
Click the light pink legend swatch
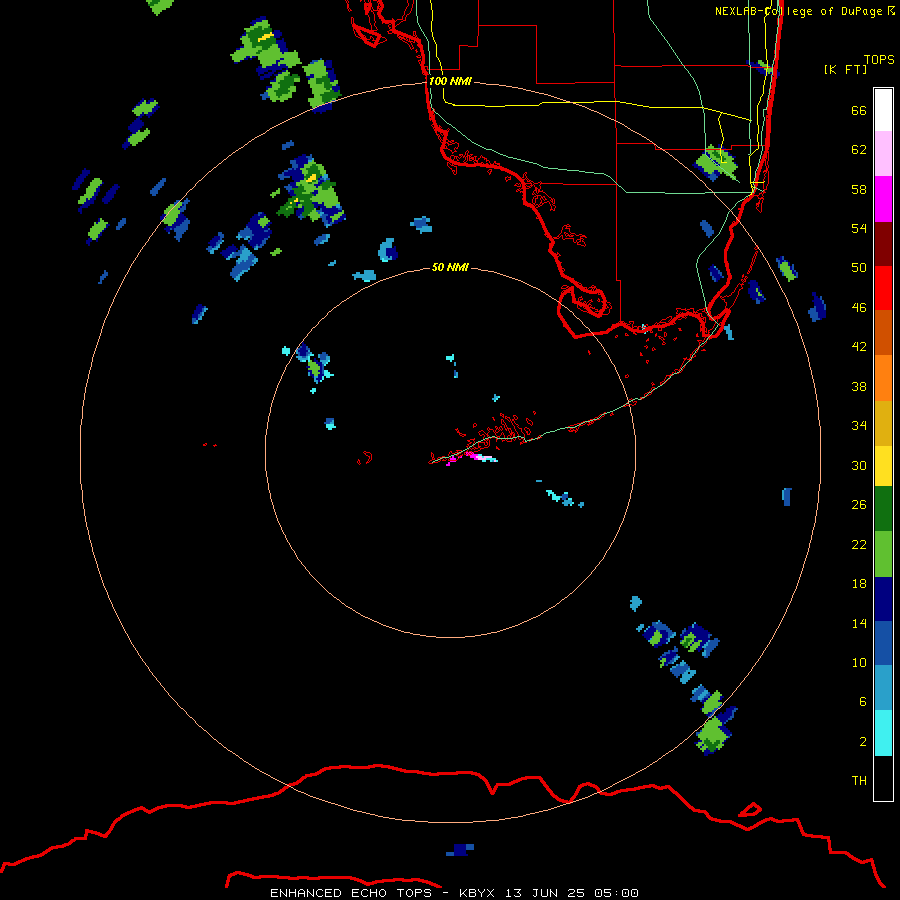coord(883,153)
